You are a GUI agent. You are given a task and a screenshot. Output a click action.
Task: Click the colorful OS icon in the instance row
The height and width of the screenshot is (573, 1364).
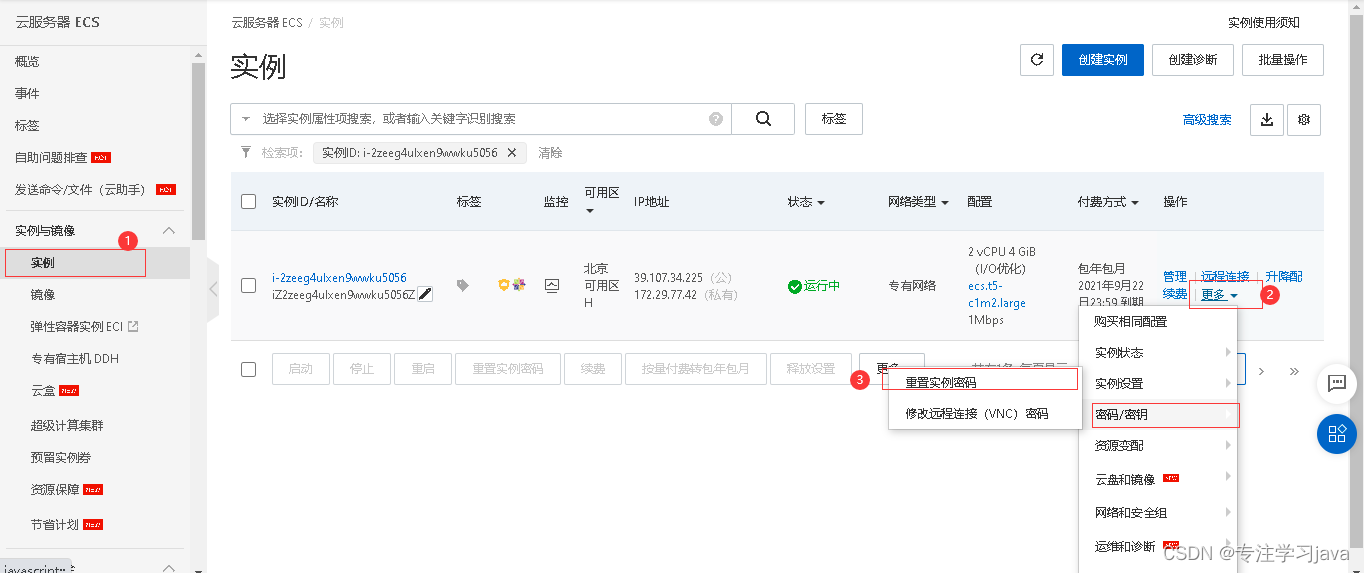[x=518, y=285]
